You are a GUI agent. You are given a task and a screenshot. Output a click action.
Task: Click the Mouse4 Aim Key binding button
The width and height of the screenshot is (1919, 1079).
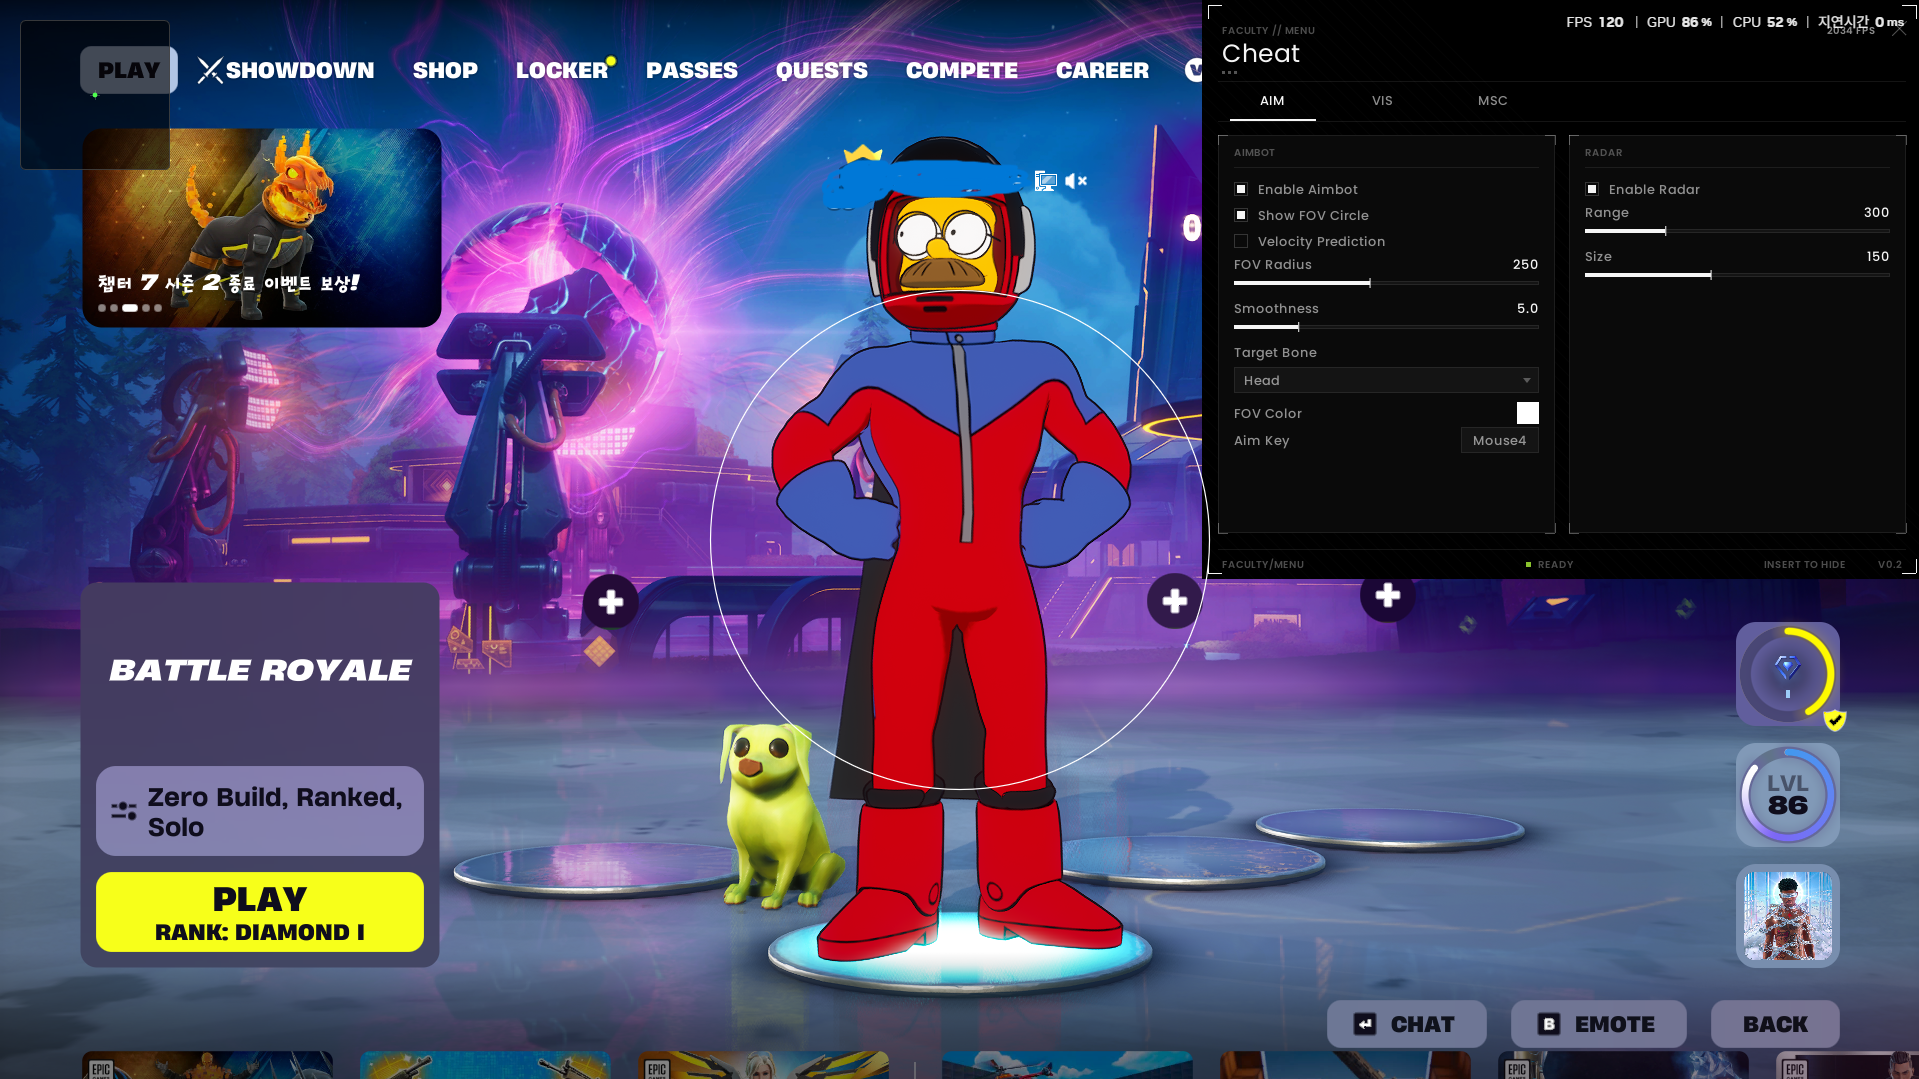[x=1499, y=440]
